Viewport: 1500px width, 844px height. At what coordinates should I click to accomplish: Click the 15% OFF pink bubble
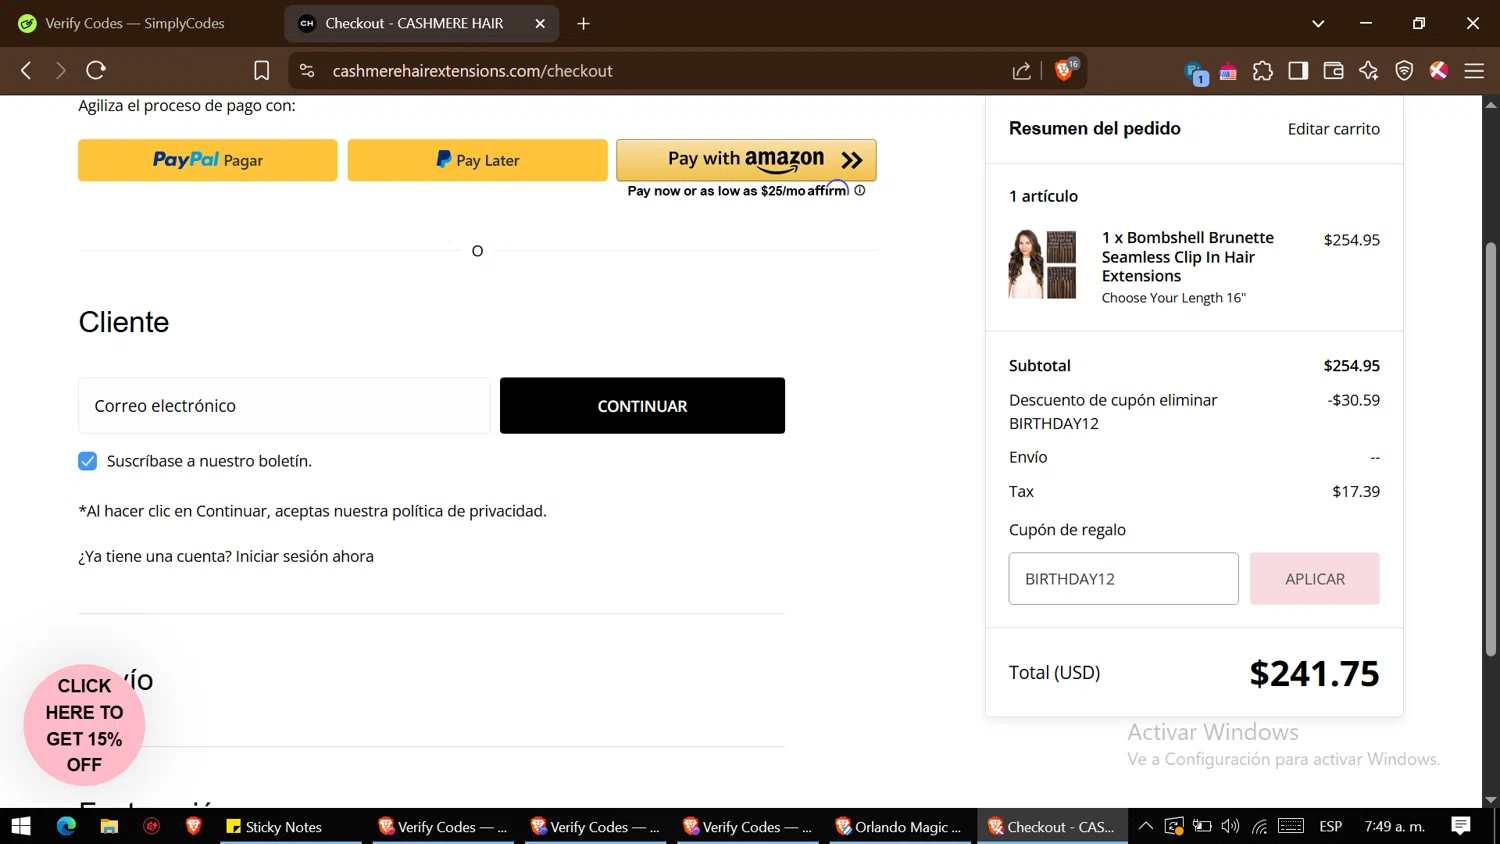coord(84,725)
